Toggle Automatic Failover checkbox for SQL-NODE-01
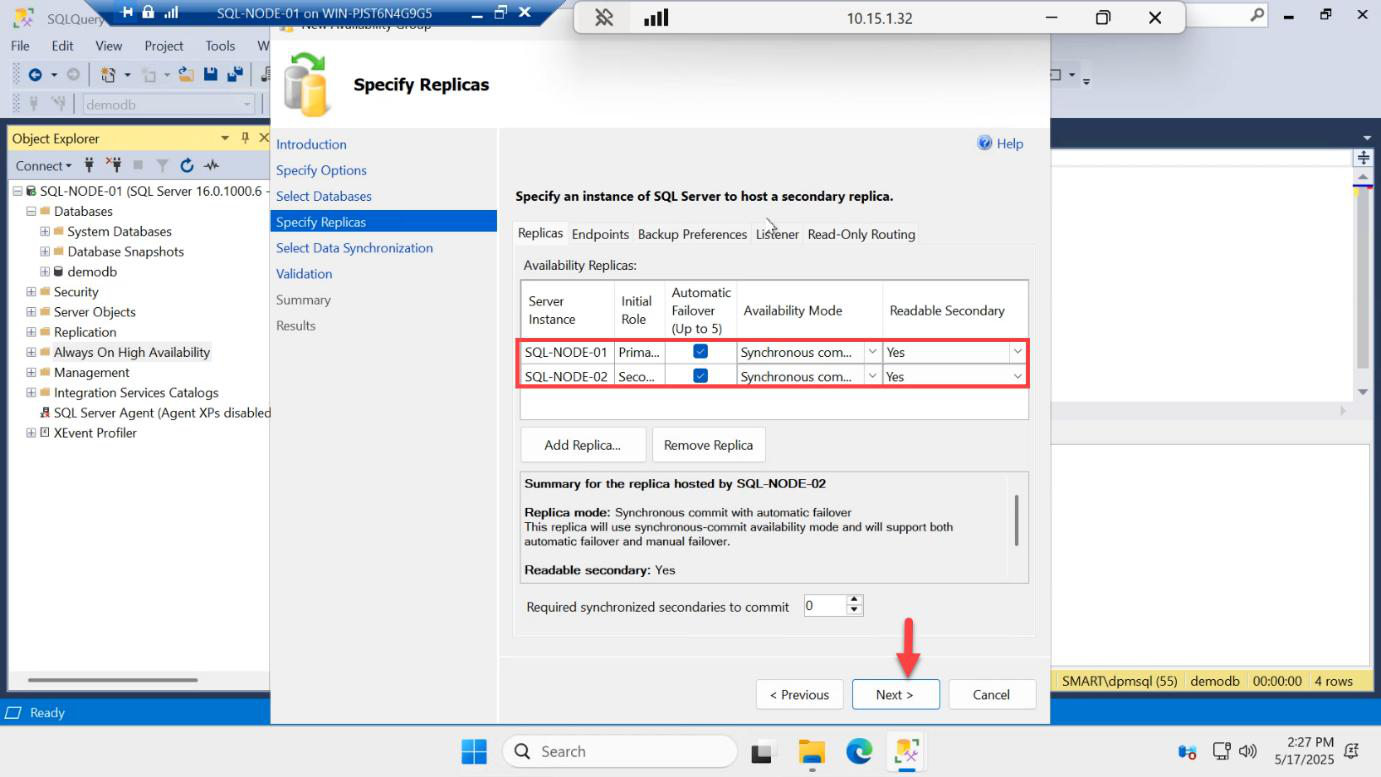Screen dimensions: 1381x777 tap(700, 351)
